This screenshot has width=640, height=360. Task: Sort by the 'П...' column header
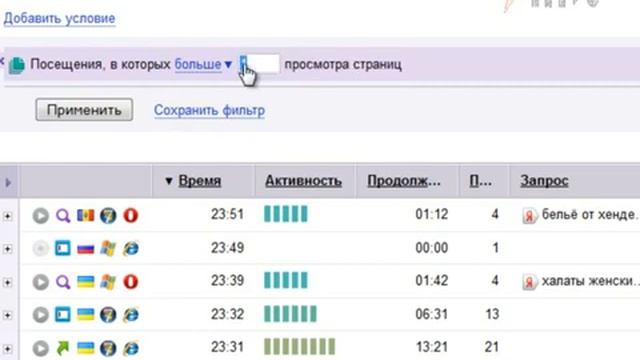pos(480,181)
